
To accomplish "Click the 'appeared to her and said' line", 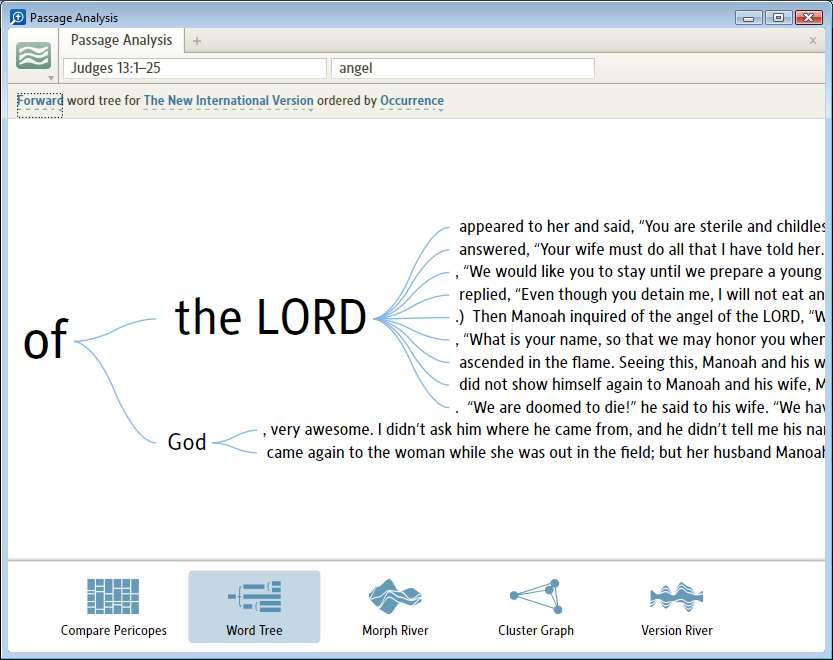I will [641, 226].
